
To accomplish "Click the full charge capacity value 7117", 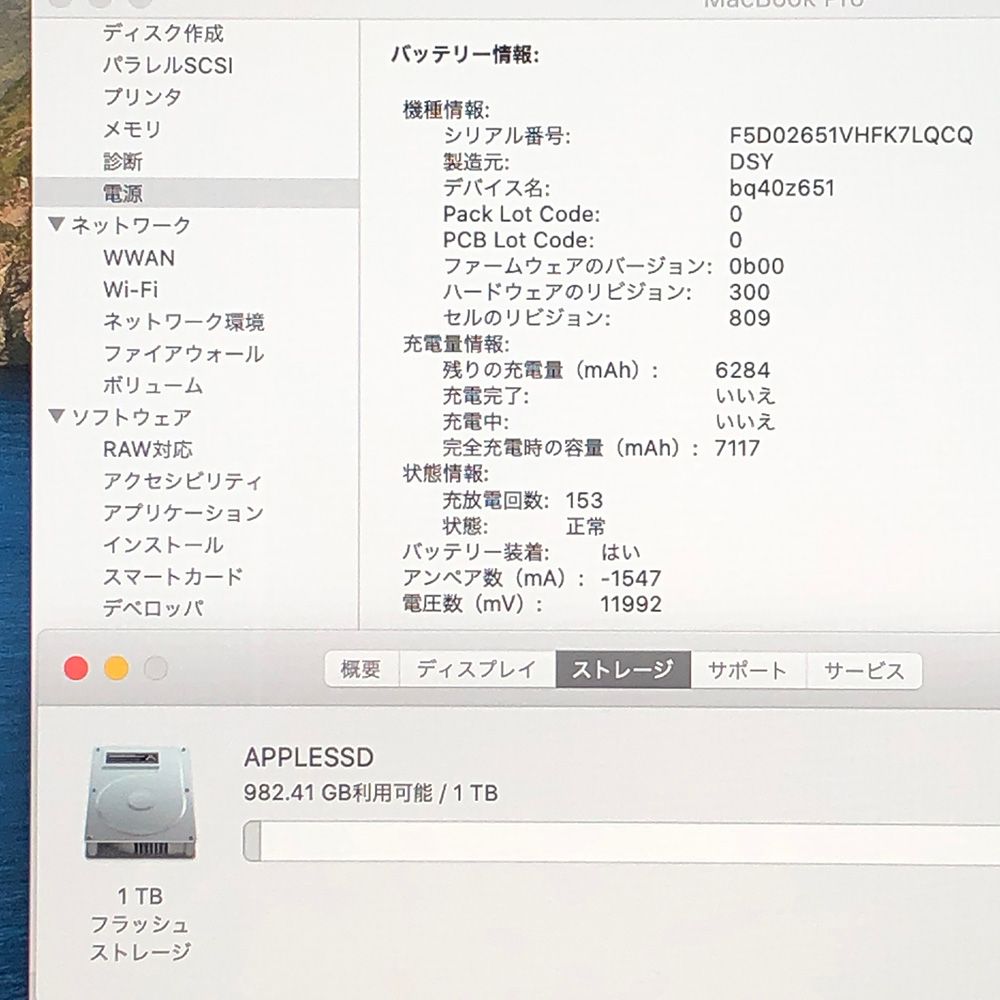I will (x=737, y=448).
